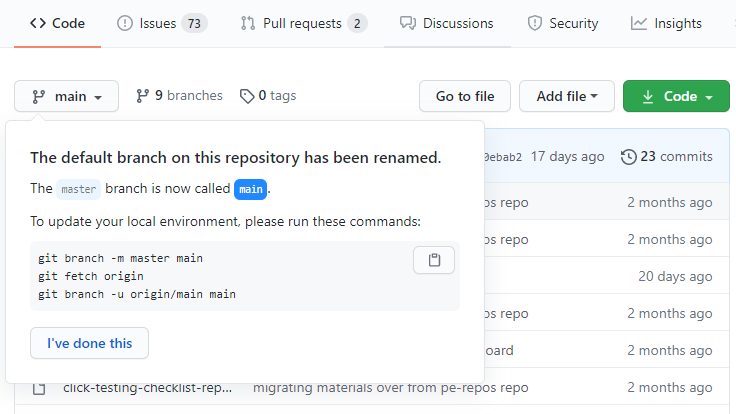This screenshot has height=414, width=736.
Task: View the 0 tags link
Action: tap(268, 96)
